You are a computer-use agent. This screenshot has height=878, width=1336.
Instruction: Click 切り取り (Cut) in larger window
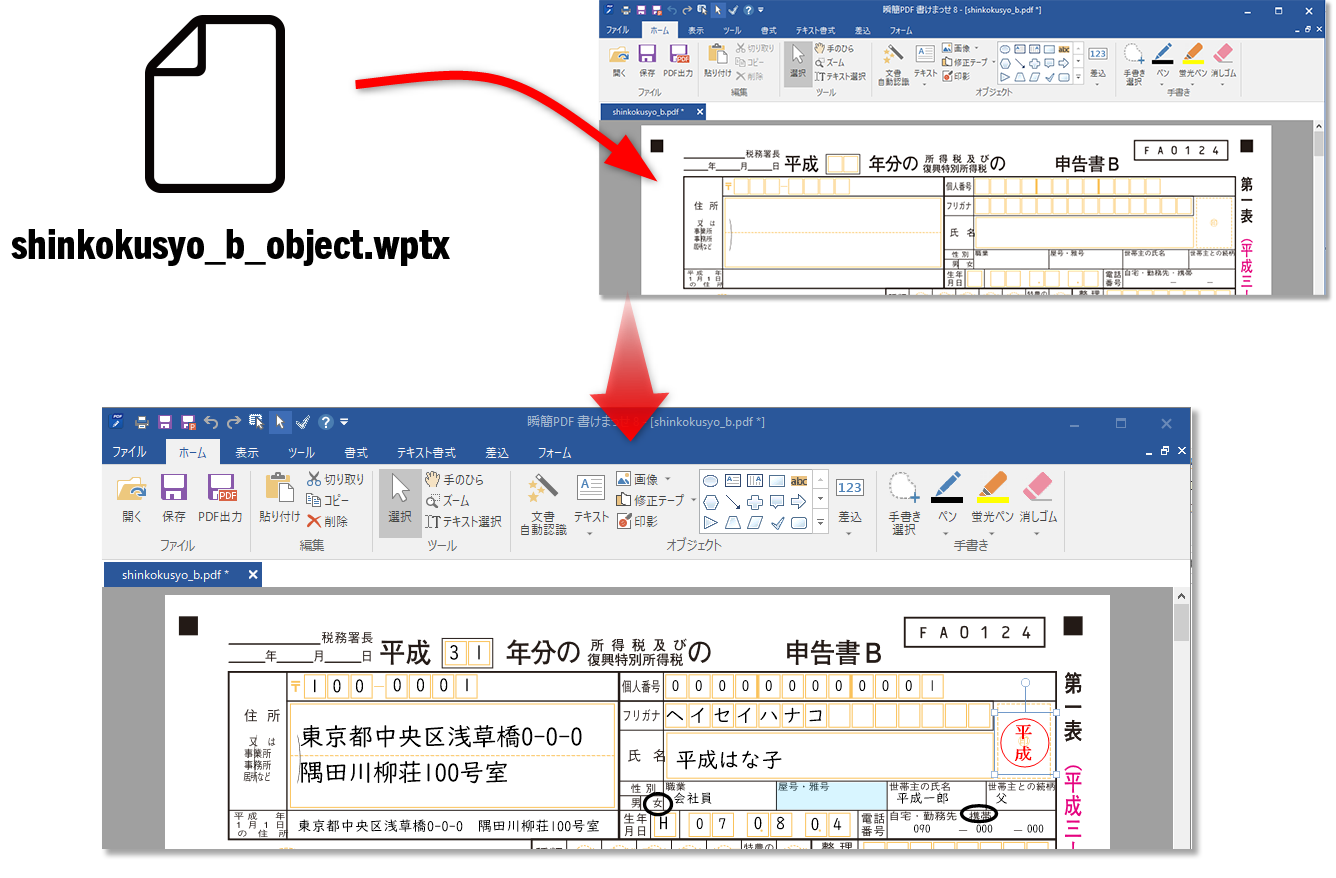tap(336, 479)
